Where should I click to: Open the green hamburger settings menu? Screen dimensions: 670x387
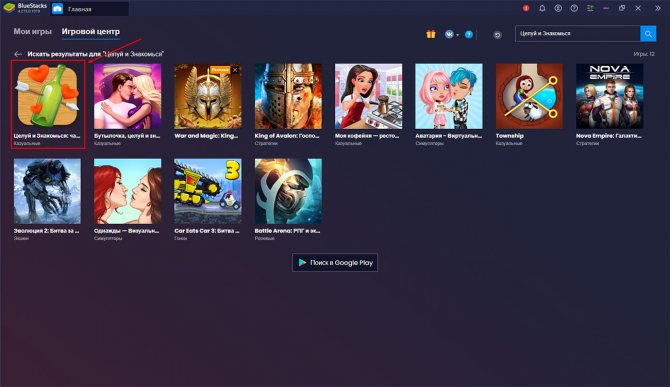pos(590,8)
